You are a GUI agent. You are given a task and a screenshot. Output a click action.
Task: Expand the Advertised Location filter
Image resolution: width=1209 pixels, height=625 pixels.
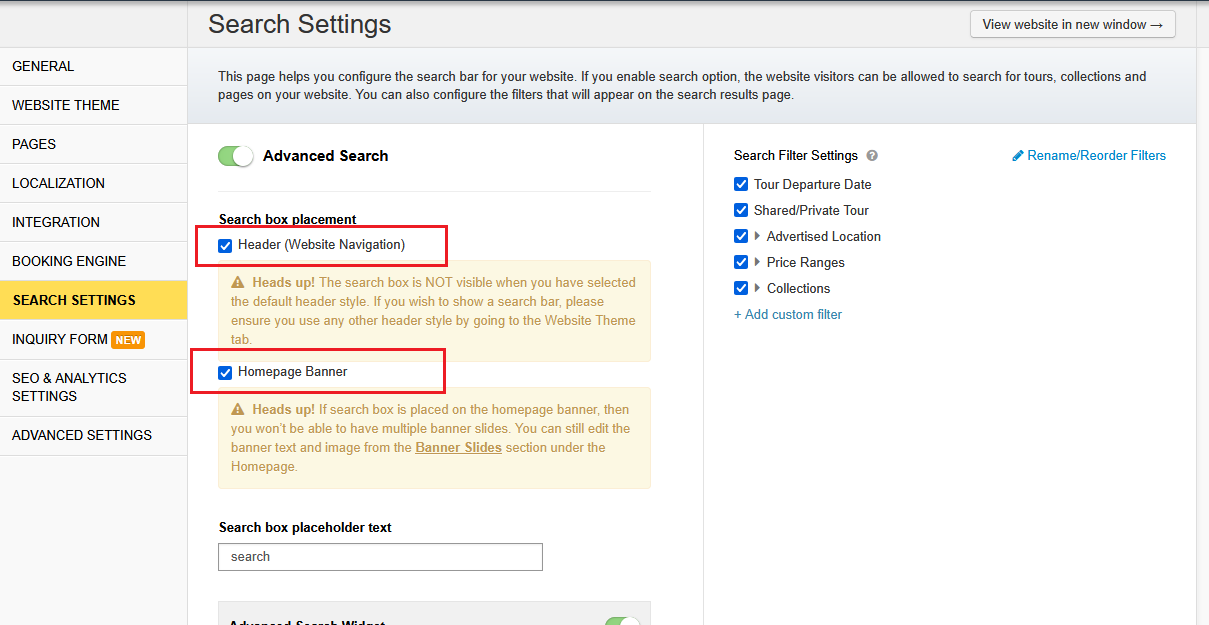pos(757,237)
